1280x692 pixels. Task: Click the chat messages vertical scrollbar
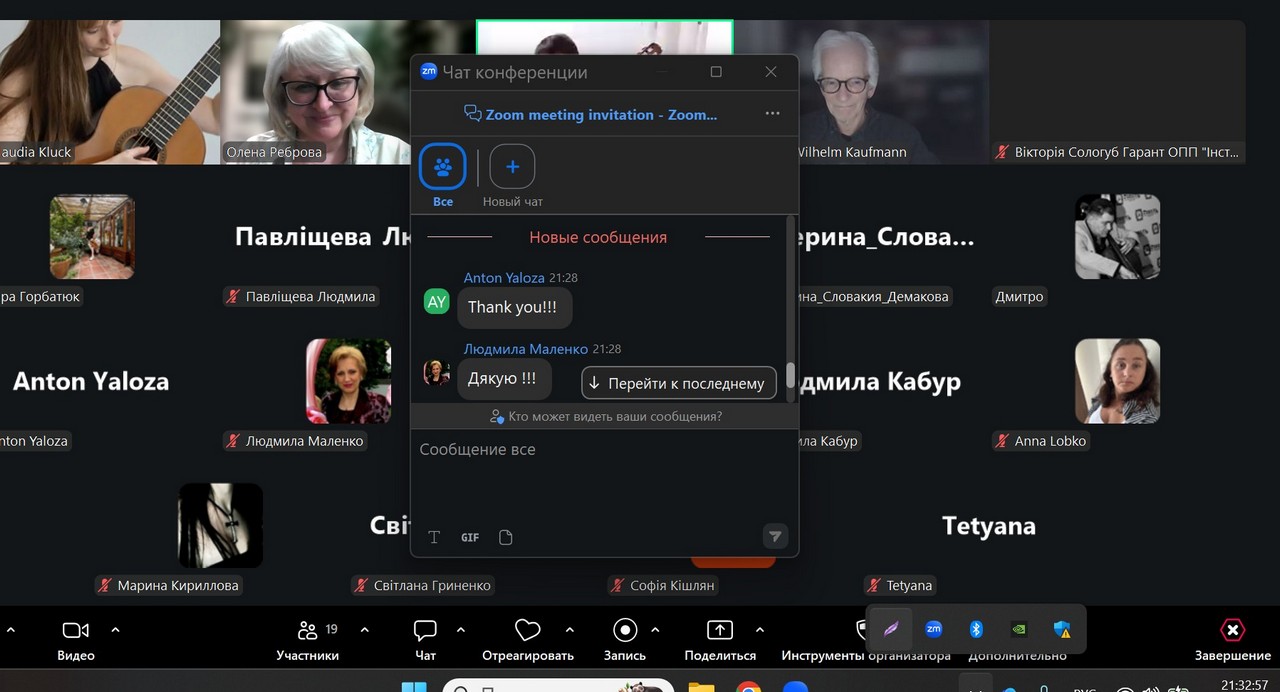point(790,374)
